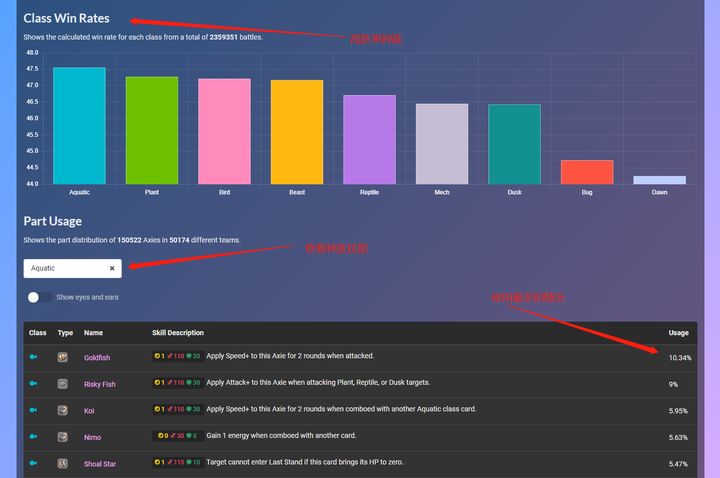Sort table by Name column header

point(93,333)
